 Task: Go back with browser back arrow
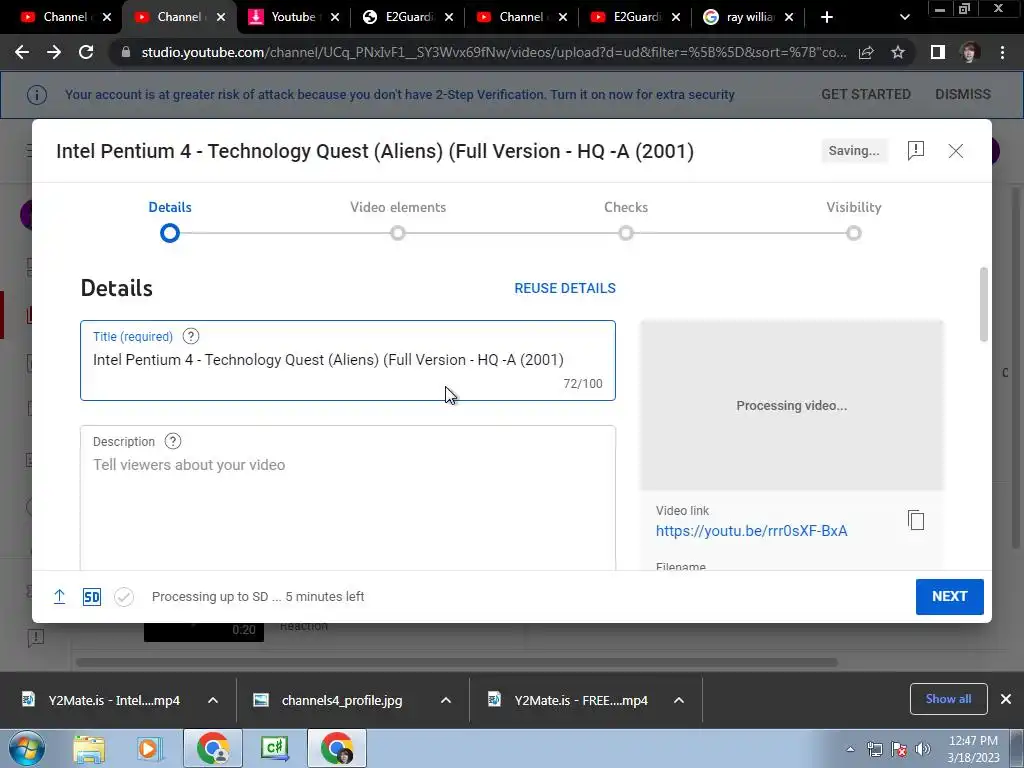pyautogui.click(x=22, y=52)
